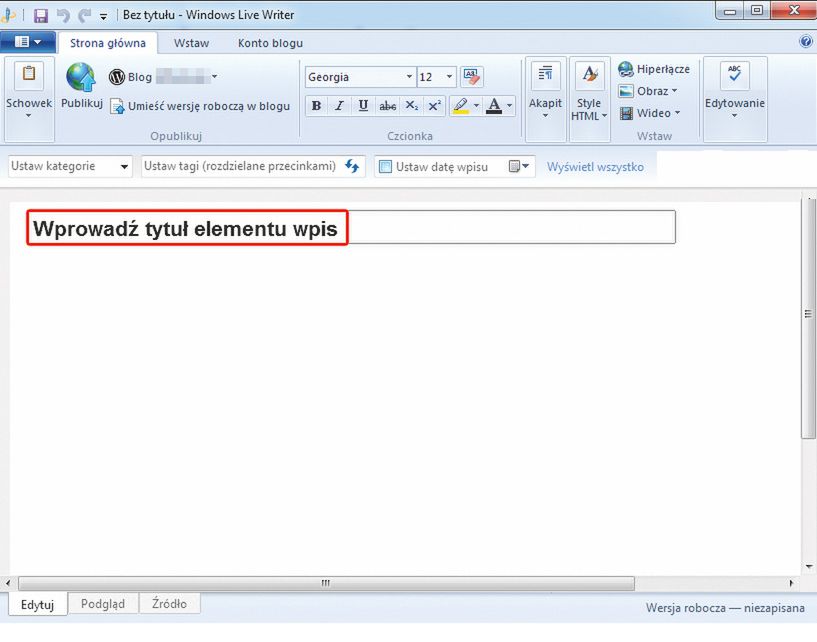
Task: Click the Wyświetl wszystko link
Action: [x=595, y=167]
